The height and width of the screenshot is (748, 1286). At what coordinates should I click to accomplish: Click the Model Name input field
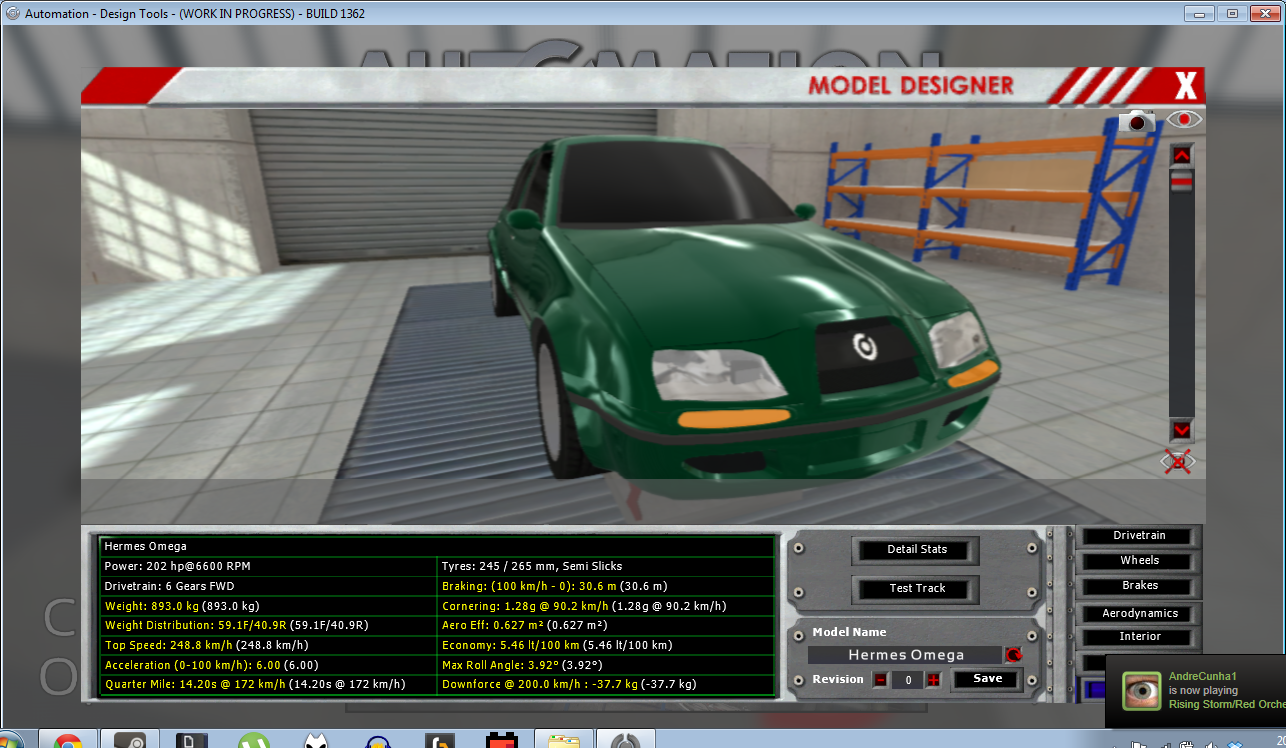pos(905,655)
